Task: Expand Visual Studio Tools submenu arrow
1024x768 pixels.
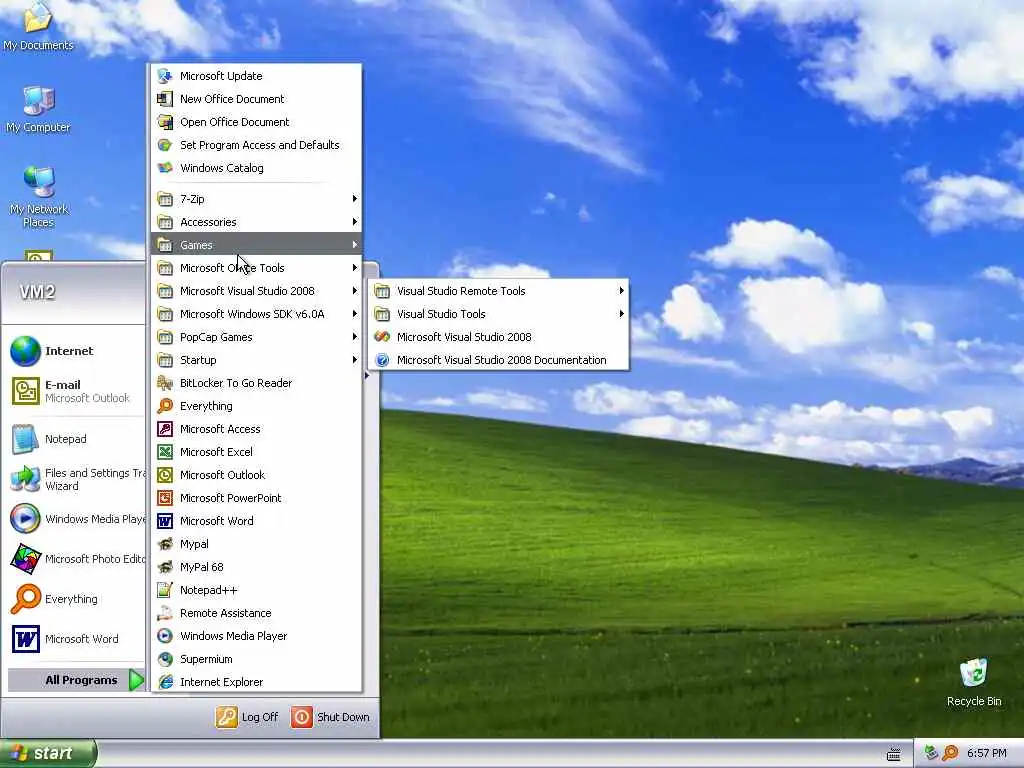Action: pyautogui.click(x=621, y=314)
